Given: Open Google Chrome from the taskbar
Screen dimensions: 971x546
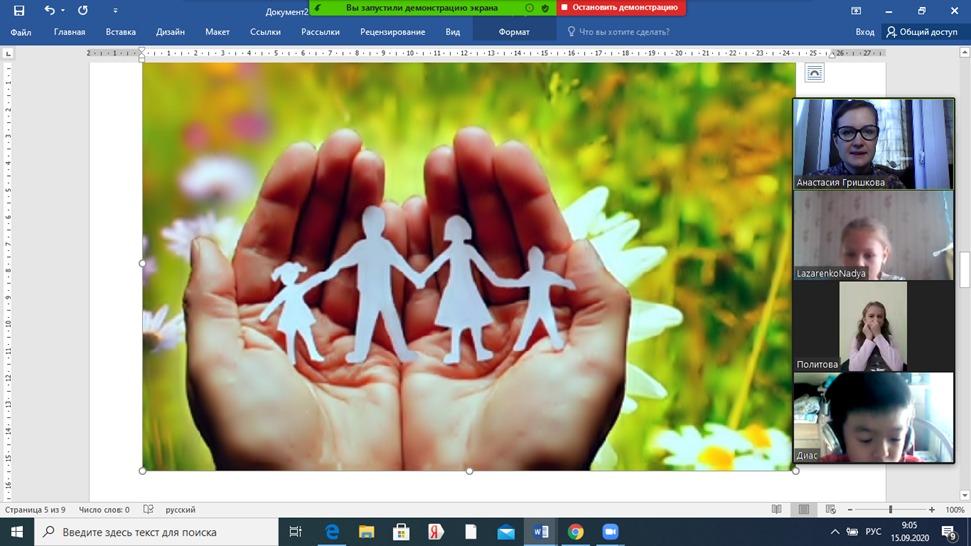Looking at the screenshot, I should [x=575, y=531].
